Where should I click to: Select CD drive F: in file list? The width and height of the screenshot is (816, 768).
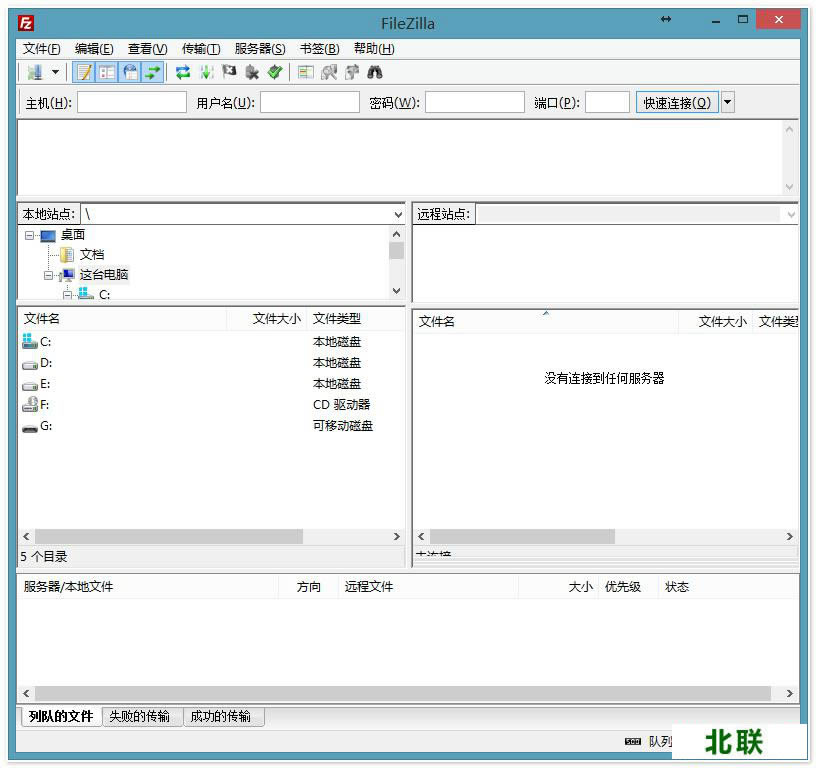(45, 405)
